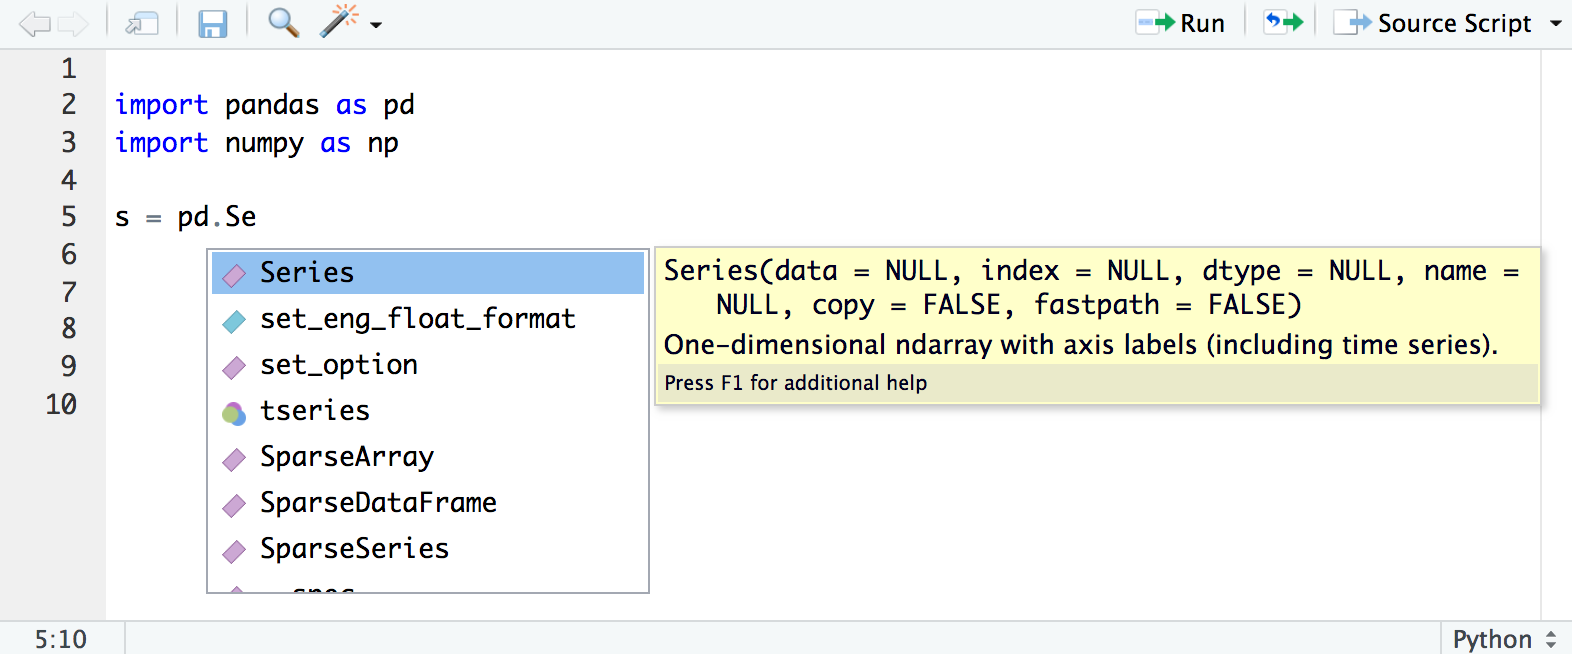
Task: Click the show in new window icon
Action: (142, 23)
